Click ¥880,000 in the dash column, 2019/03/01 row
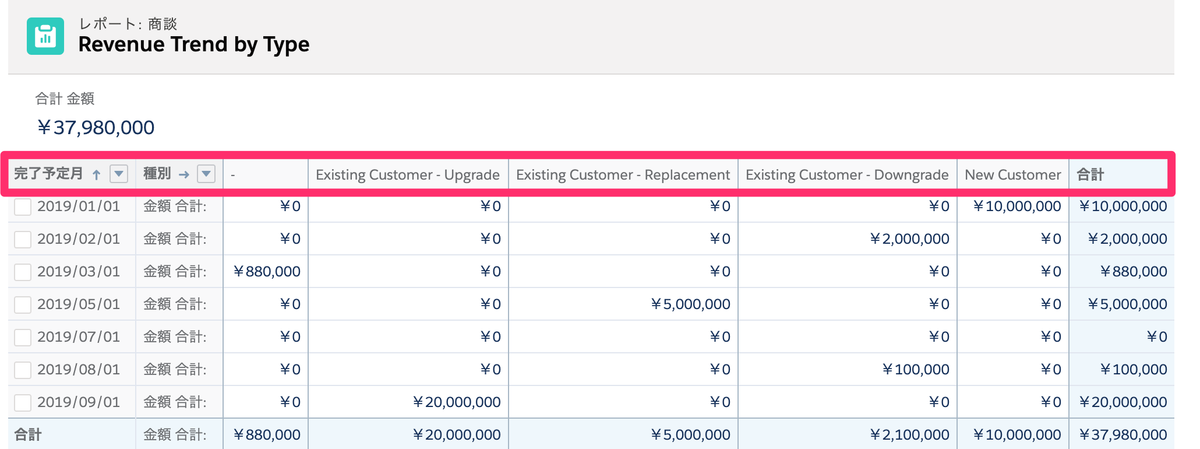Screen dimensions: 1200x449 coord(267,272)
